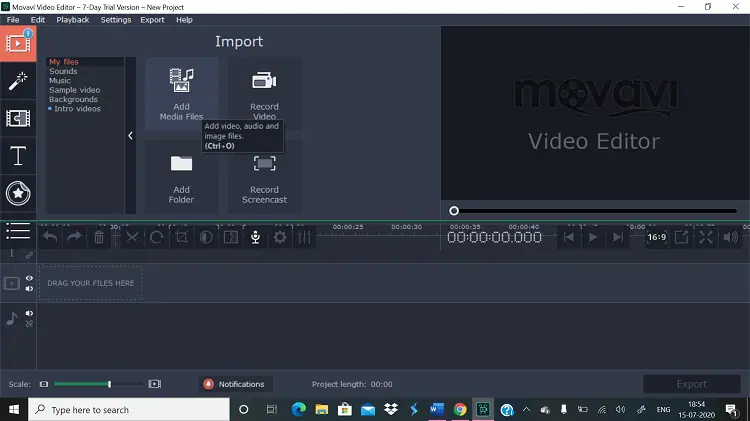The image size is (750, 421).
Task: Click the Crop tool icon
Action: click(x=182, y=237)
